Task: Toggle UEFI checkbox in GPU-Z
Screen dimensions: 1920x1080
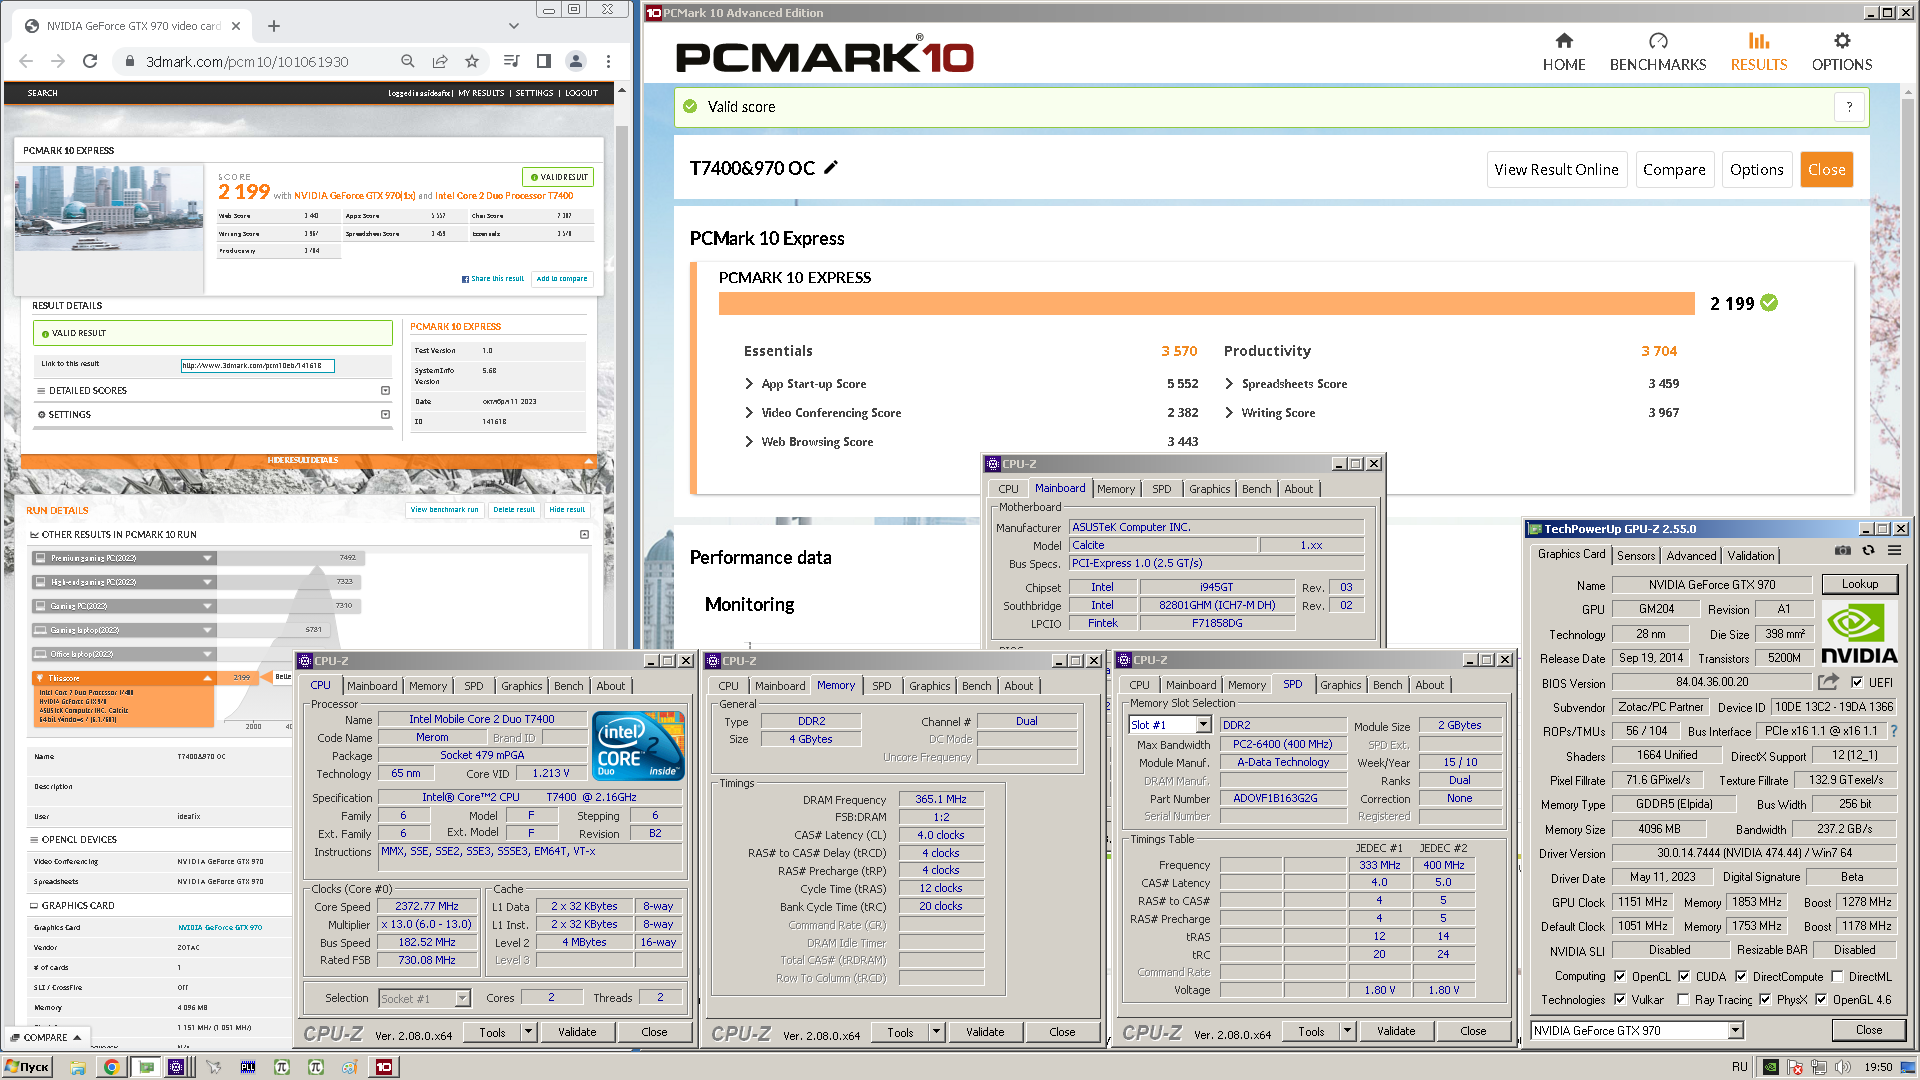Action: pos(1857,683)
